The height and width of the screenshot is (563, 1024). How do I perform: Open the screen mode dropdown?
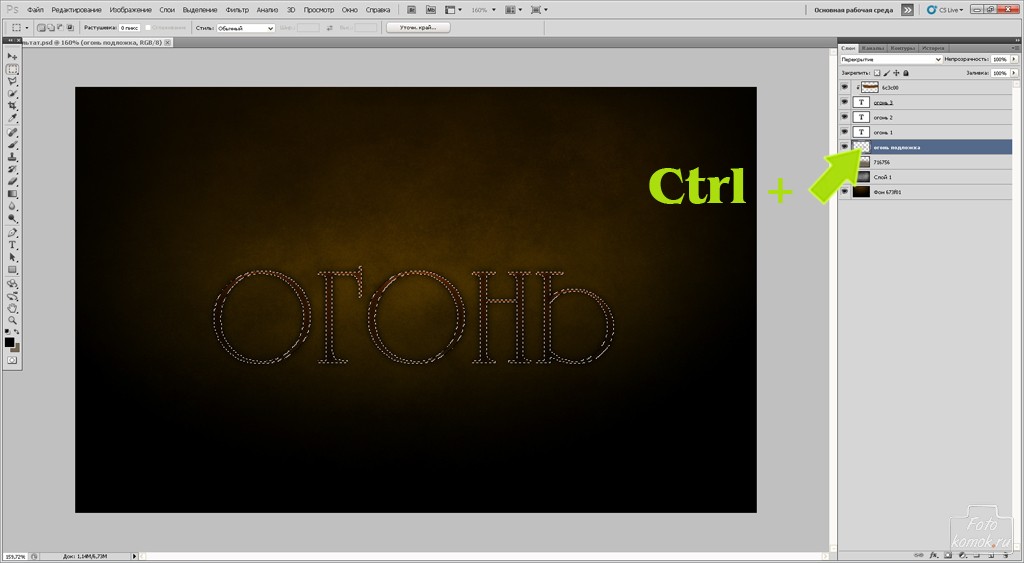point(539,10)
